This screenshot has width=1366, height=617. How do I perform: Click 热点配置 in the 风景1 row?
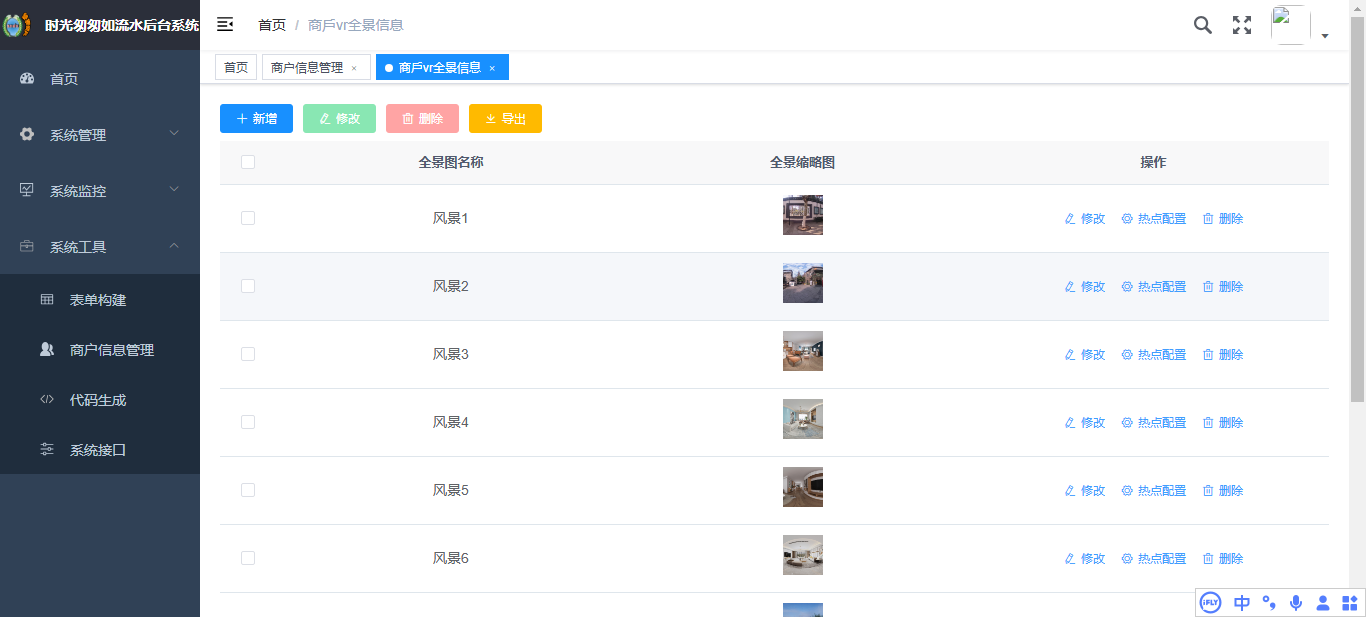(1154, 218)
